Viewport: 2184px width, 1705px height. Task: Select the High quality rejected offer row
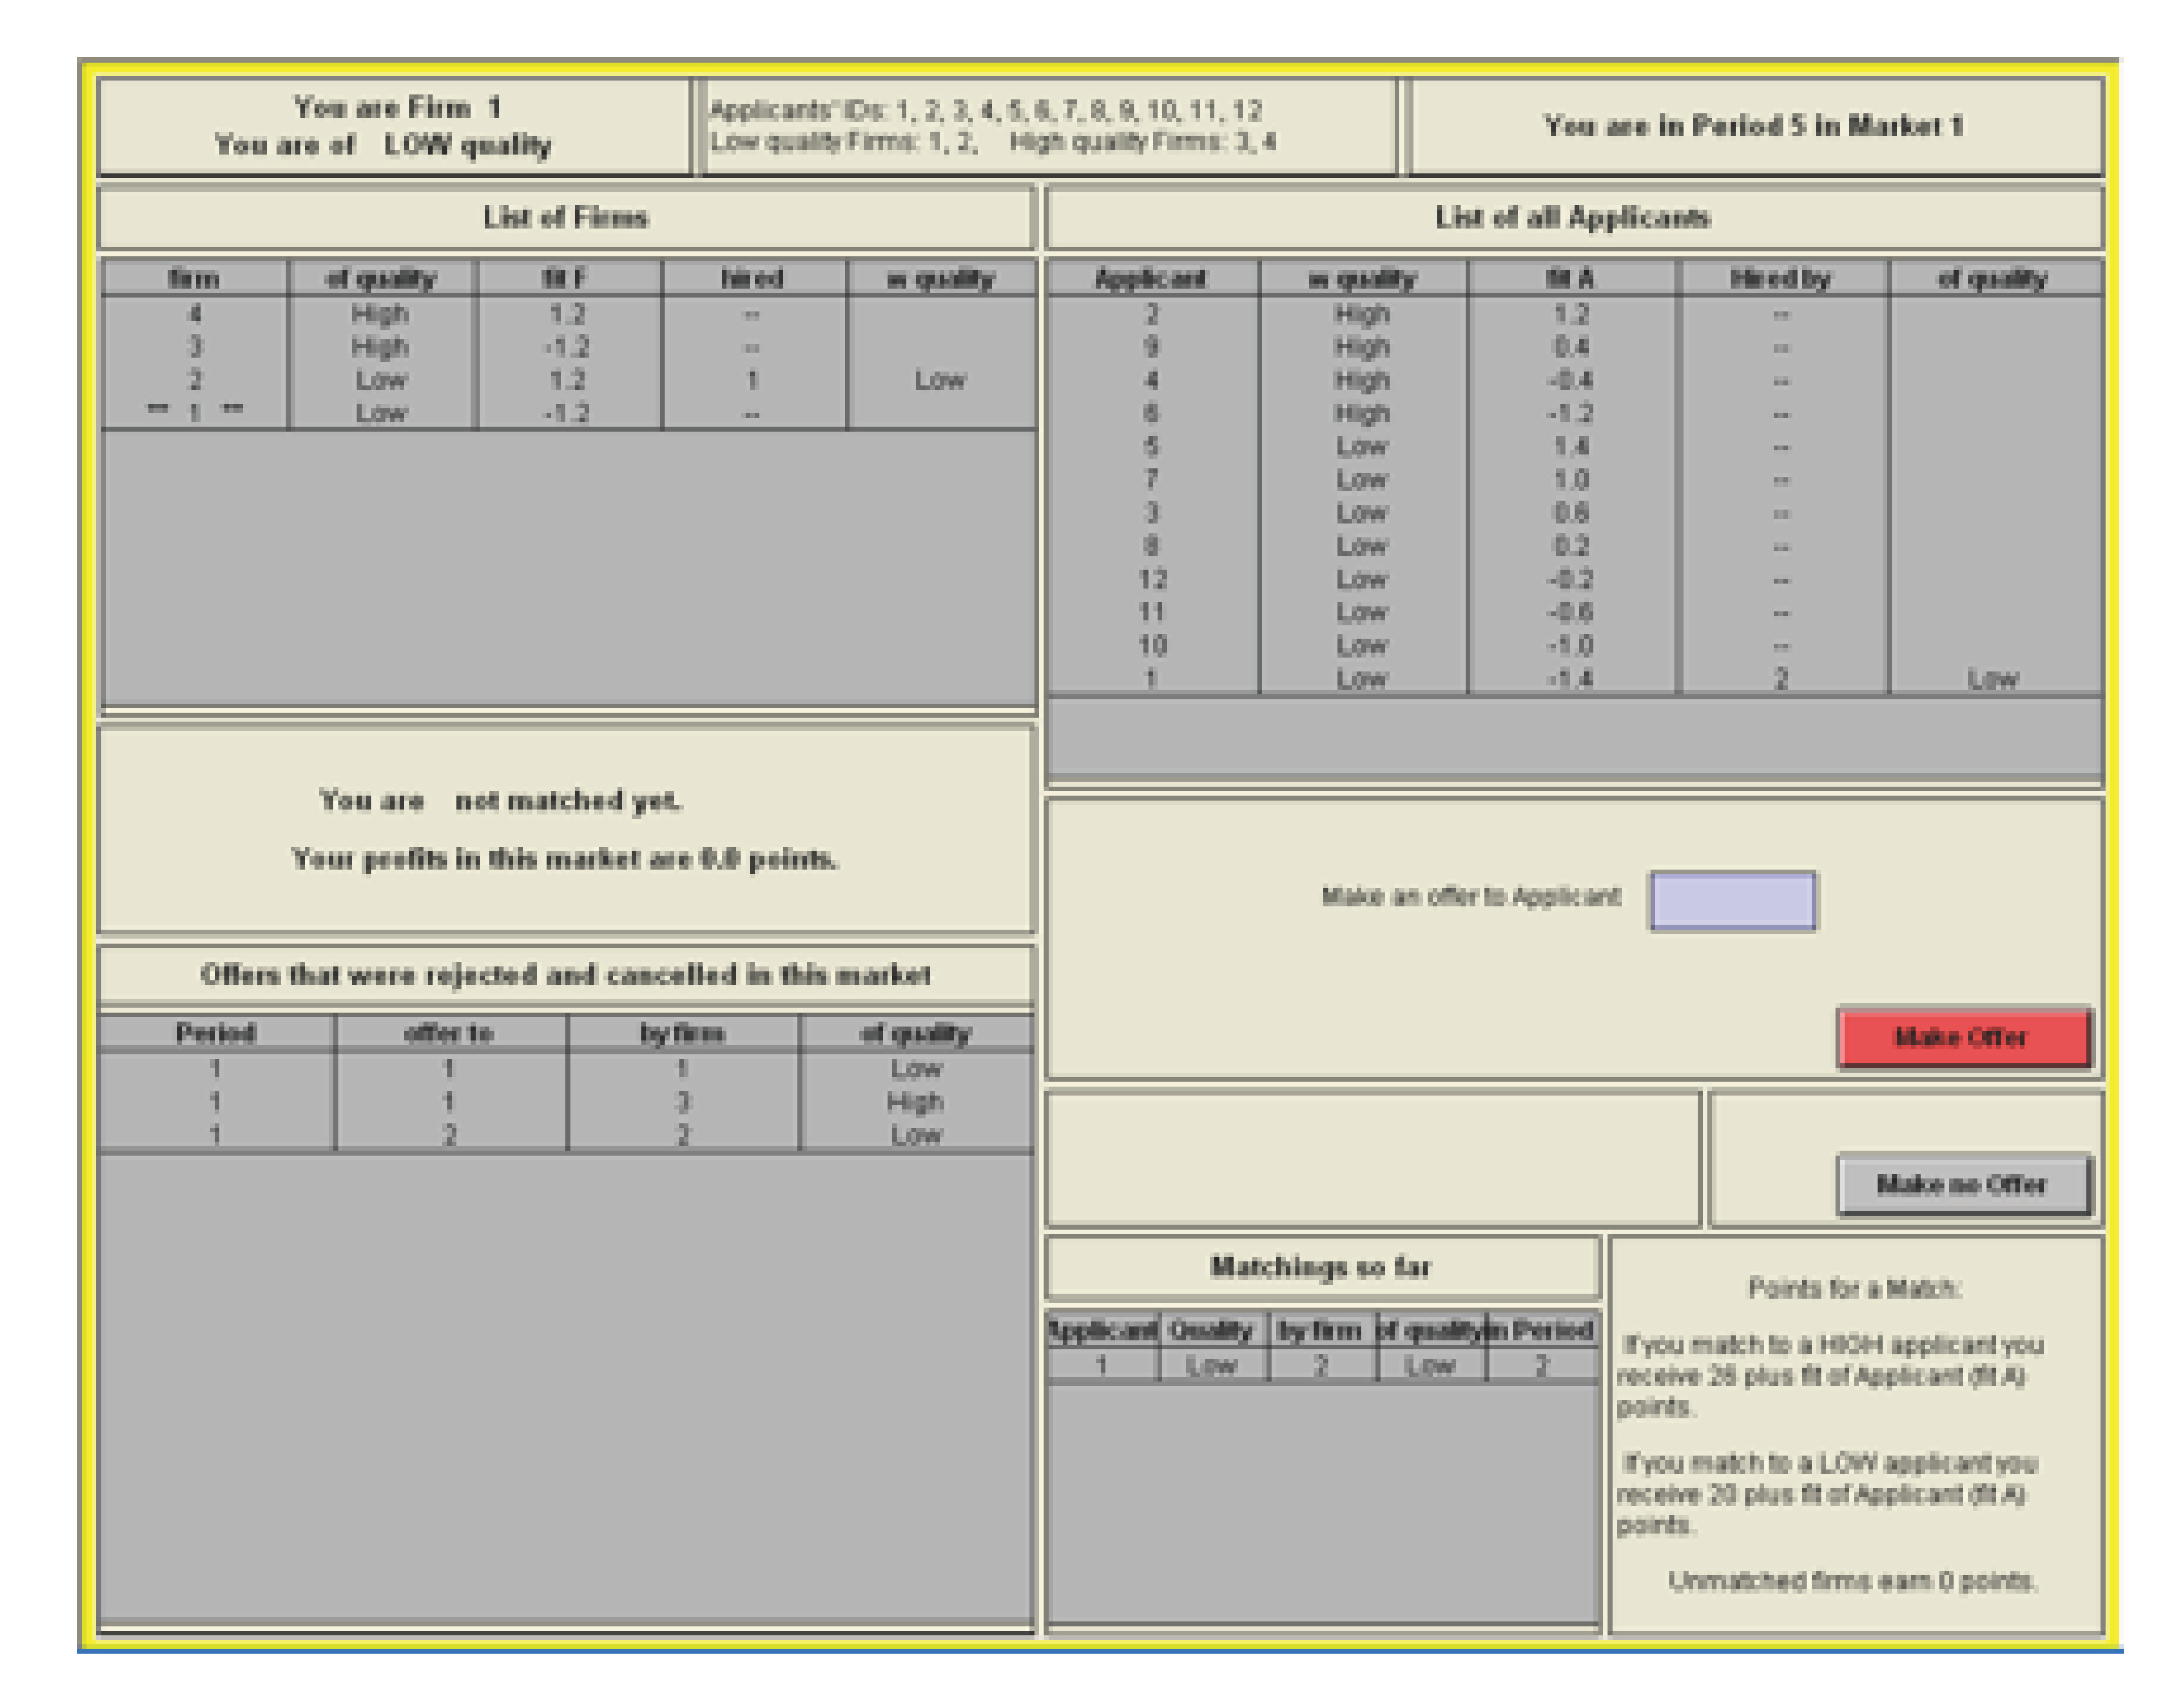point(565,1102)
